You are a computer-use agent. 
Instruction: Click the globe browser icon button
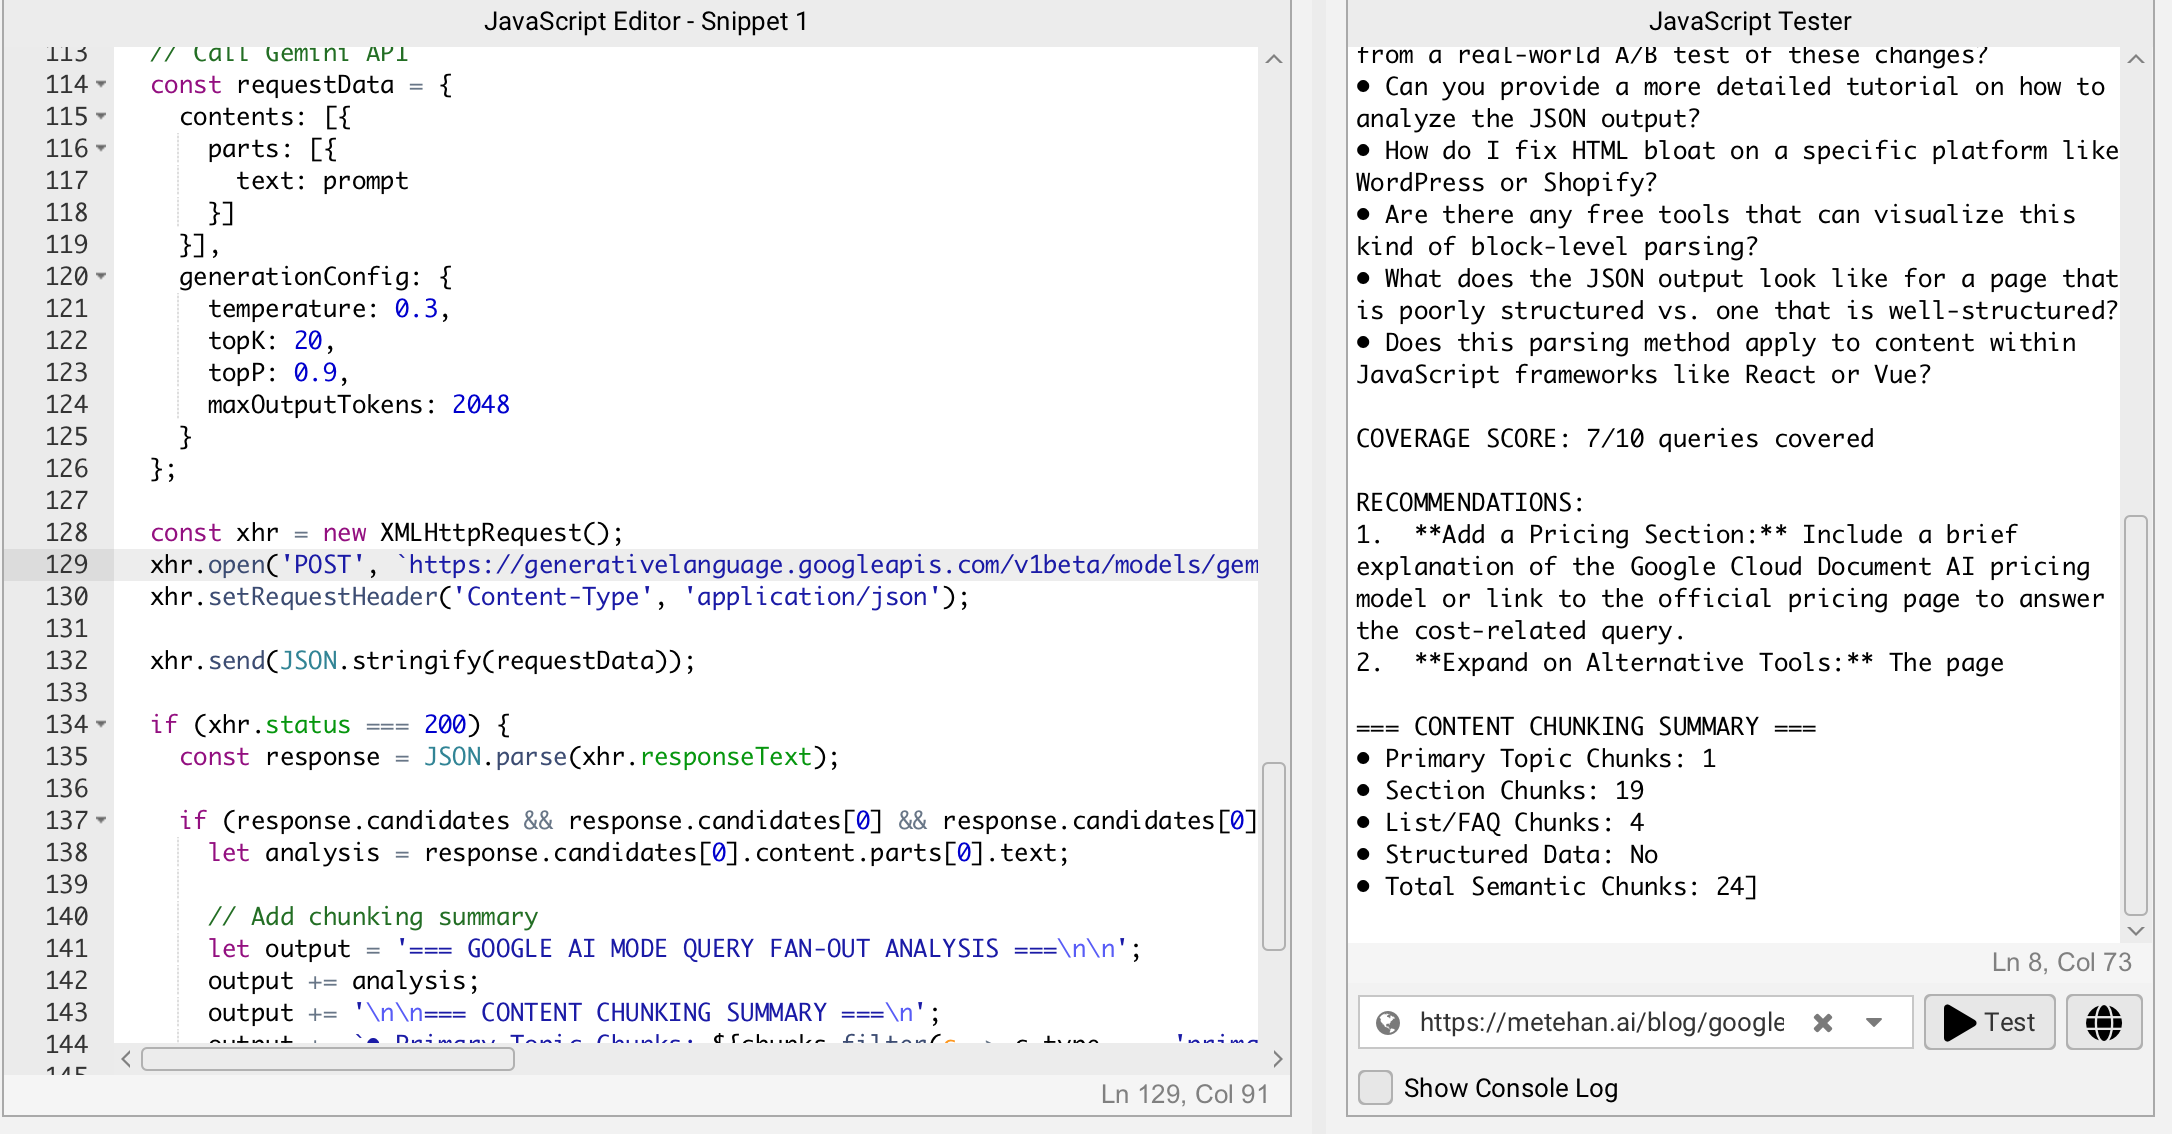point(2103,1022)
